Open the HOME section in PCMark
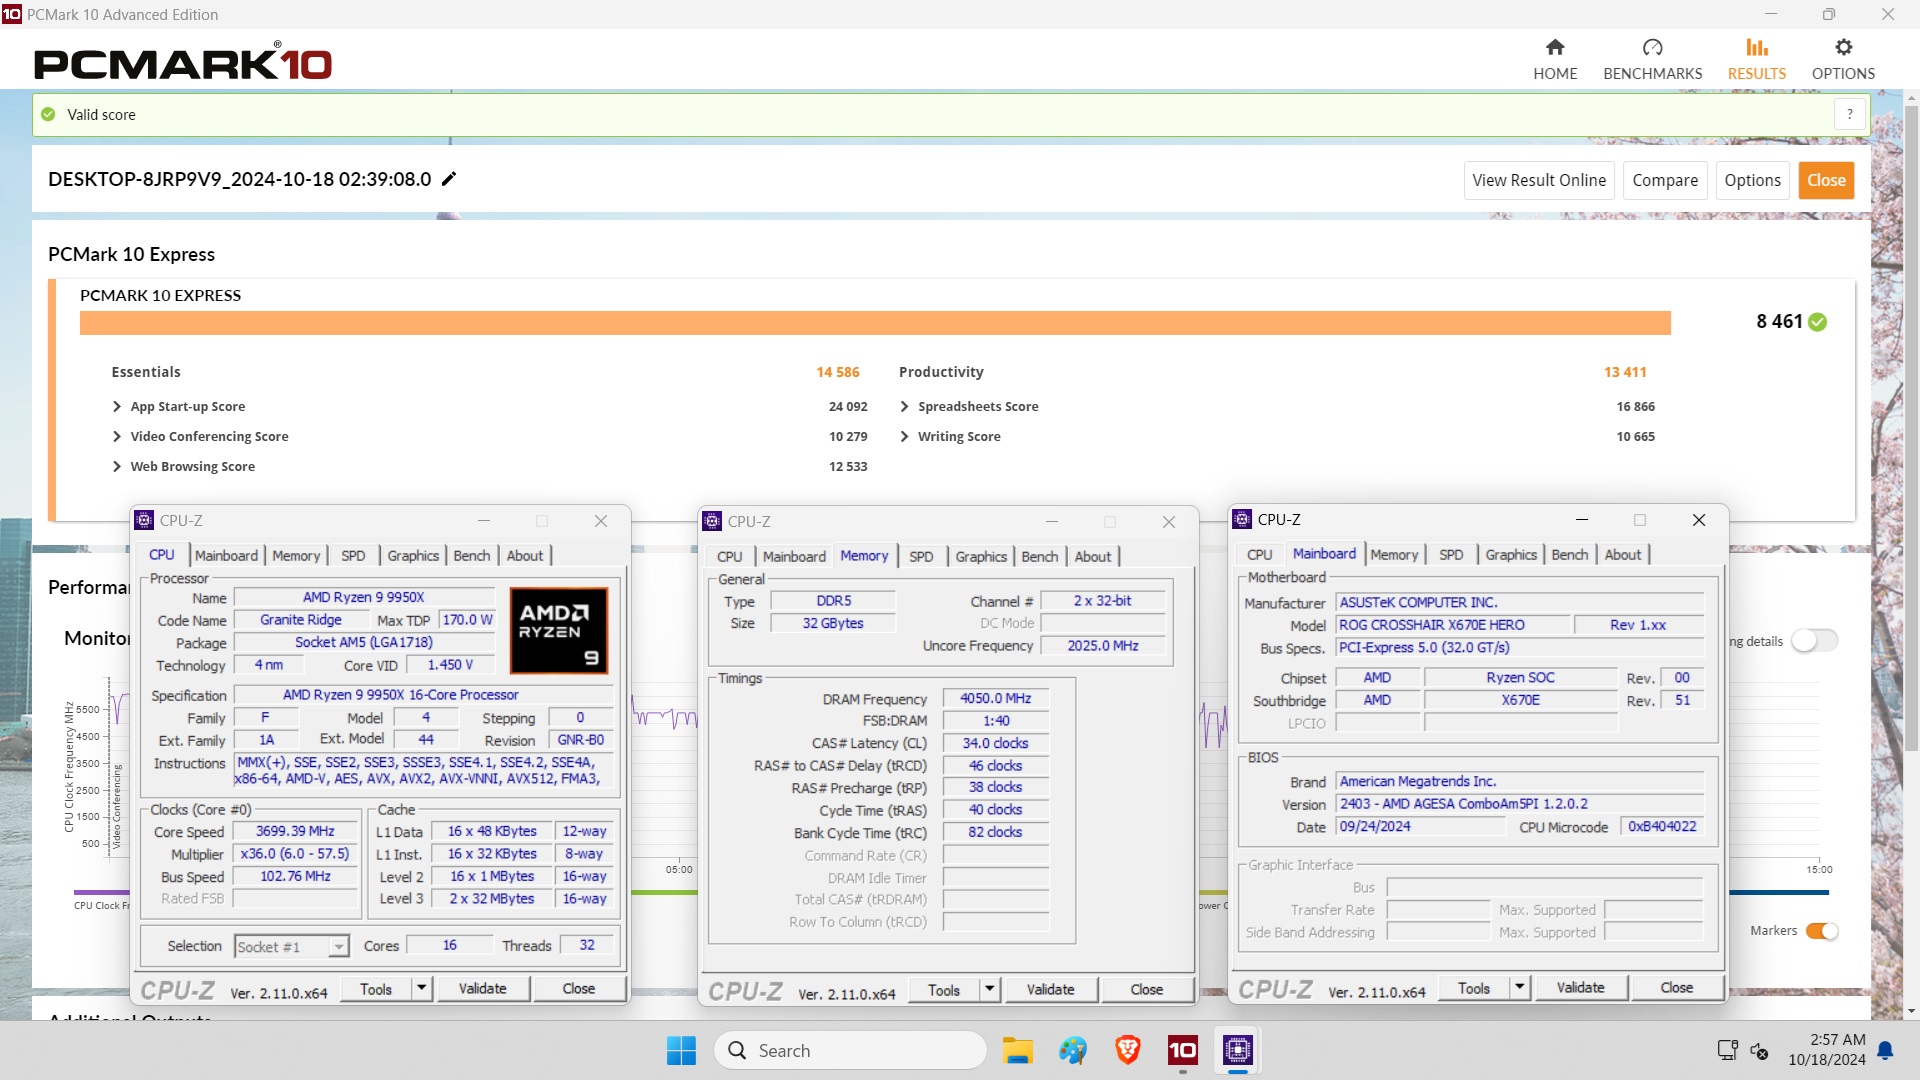 pos(1555,60)
